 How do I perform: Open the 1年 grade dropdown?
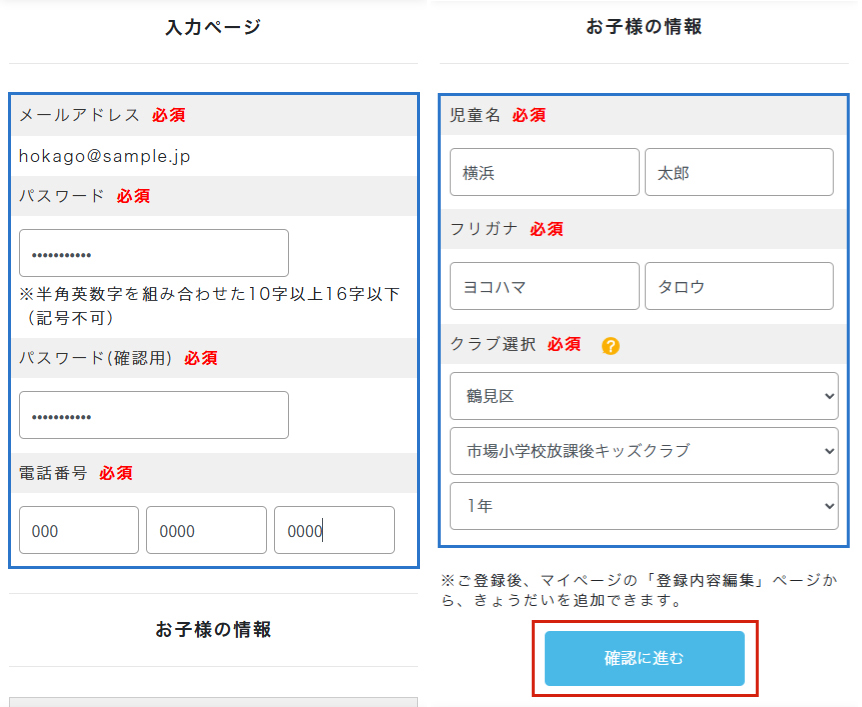pos(644,506)
